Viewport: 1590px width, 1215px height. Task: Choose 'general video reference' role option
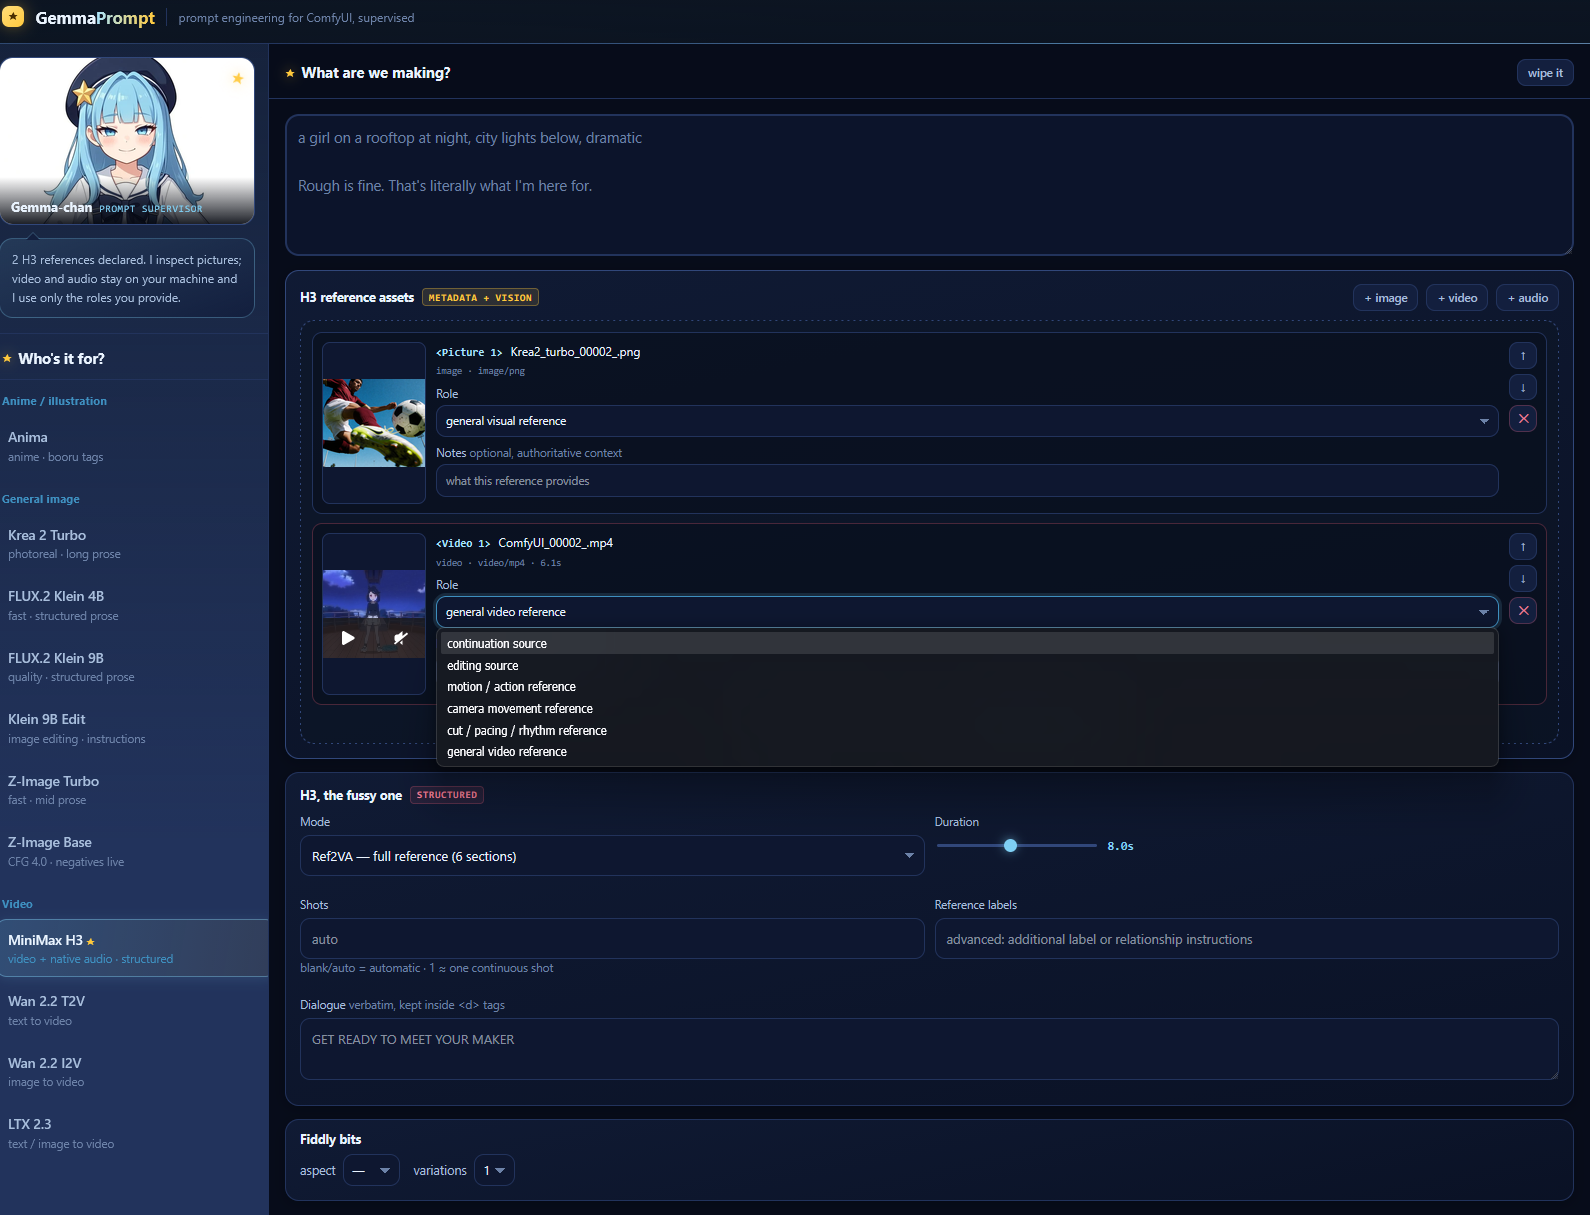967,752
